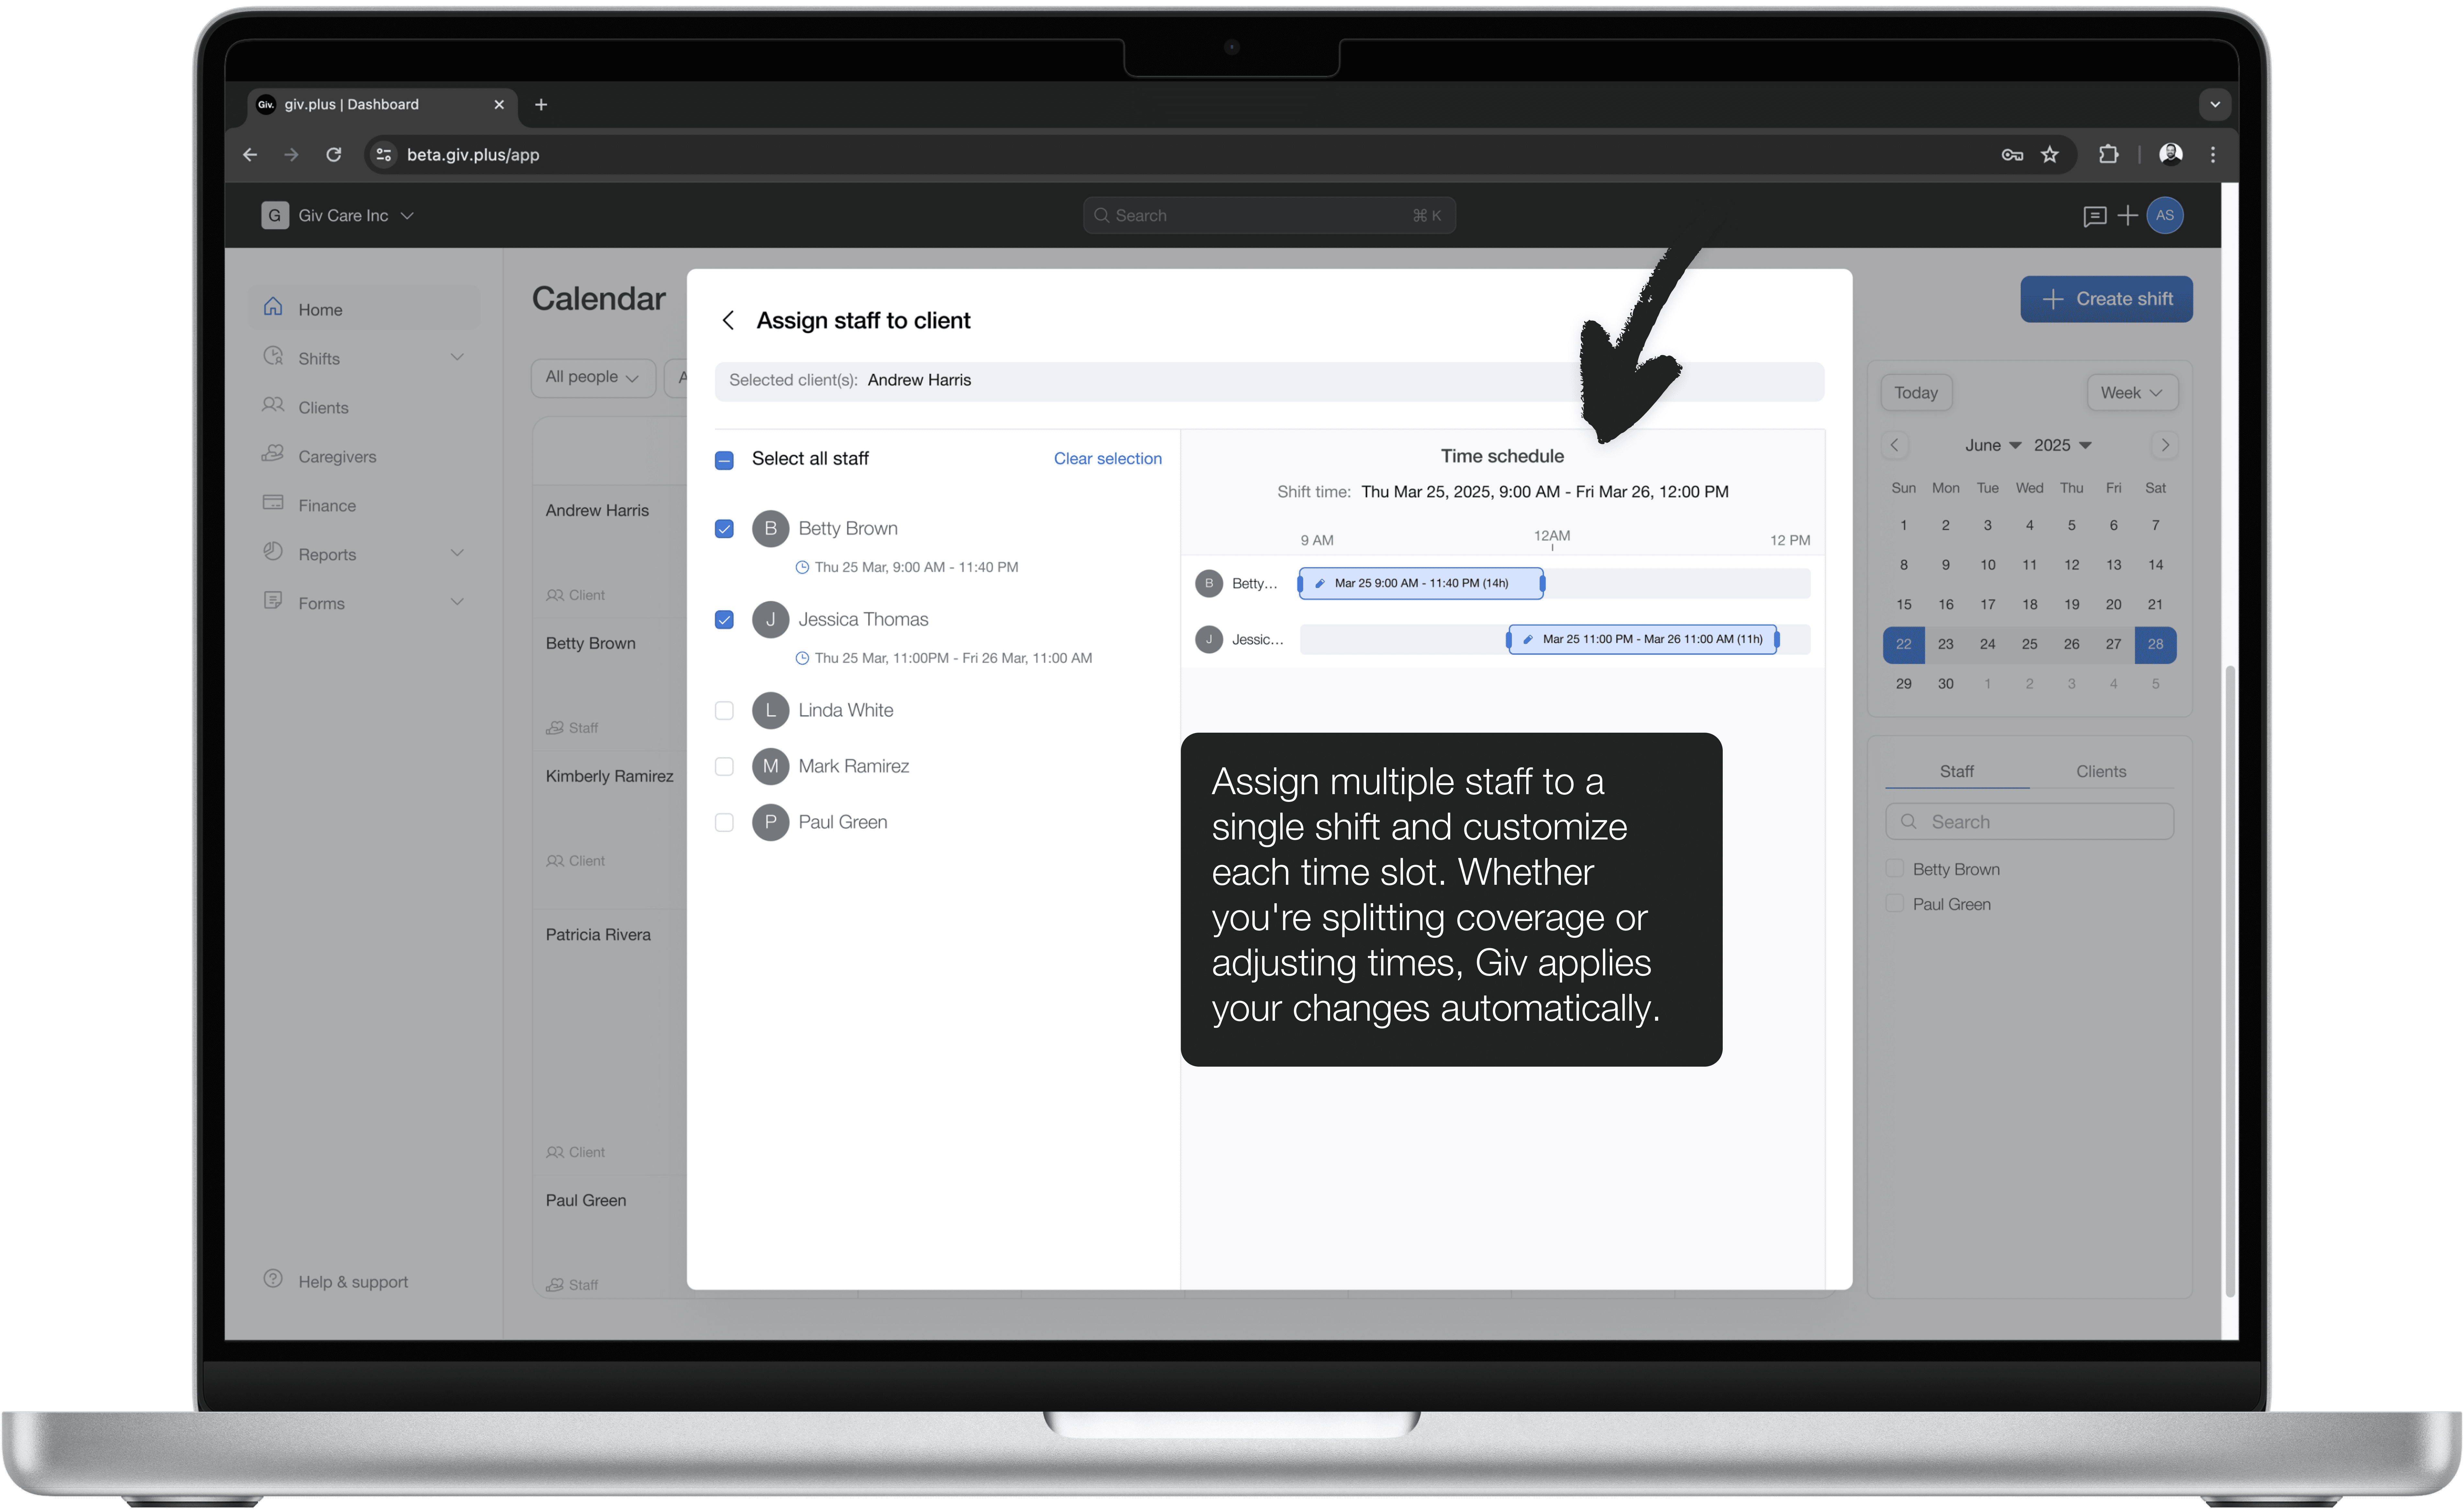The width and height of the screenshot is (2464, 1510).
Task: Open Caregivers in the sidebar
Action: 337,456
